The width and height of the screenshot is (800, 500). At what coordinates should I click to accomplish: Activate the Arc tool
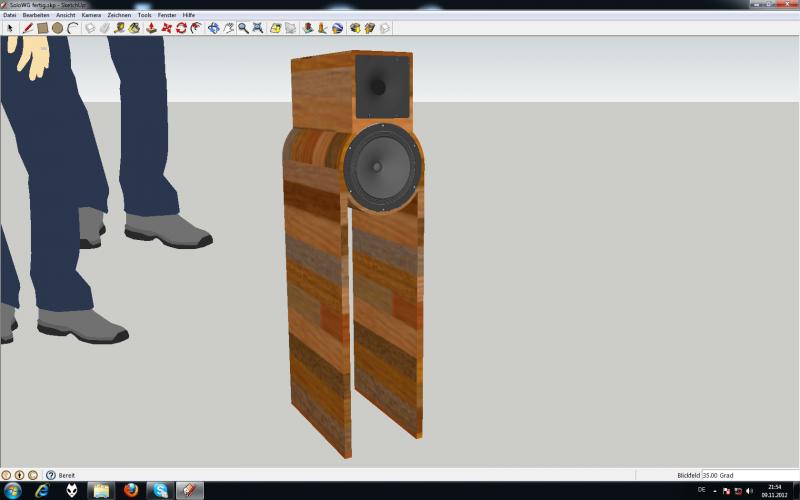coord(73,28)
